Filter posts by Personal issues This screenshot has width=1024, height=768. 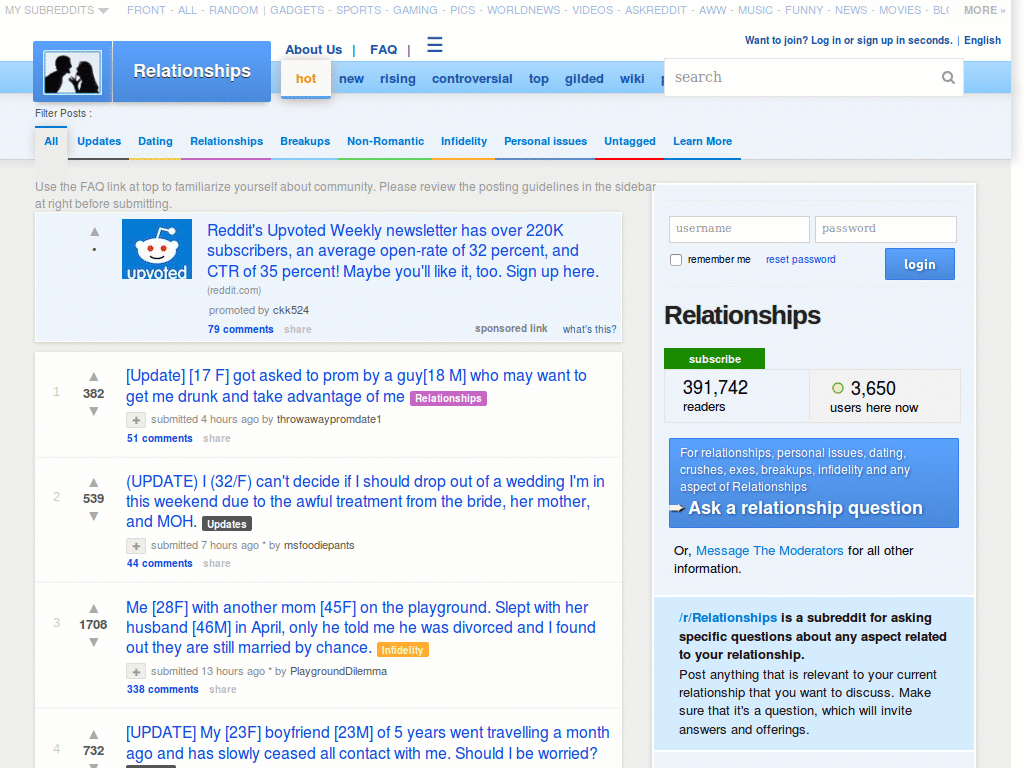545,142
